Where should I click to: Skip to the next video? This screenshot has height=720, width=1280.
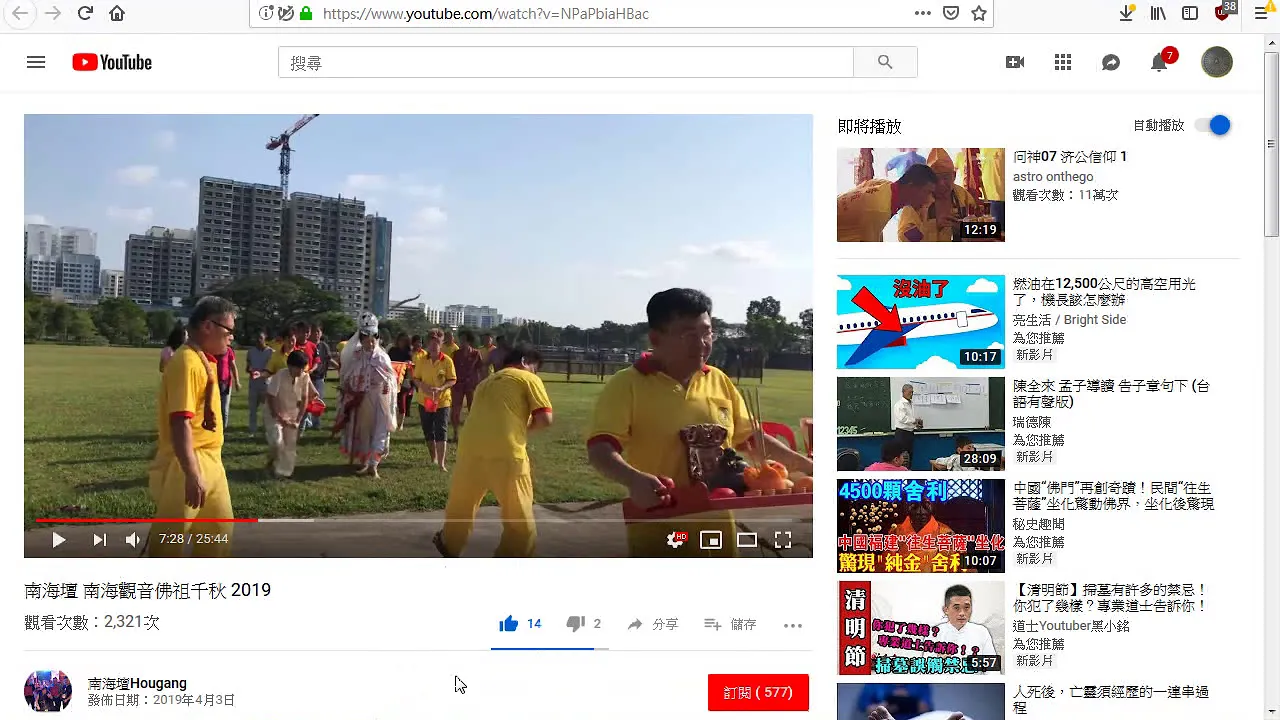[x=99, y=540]
